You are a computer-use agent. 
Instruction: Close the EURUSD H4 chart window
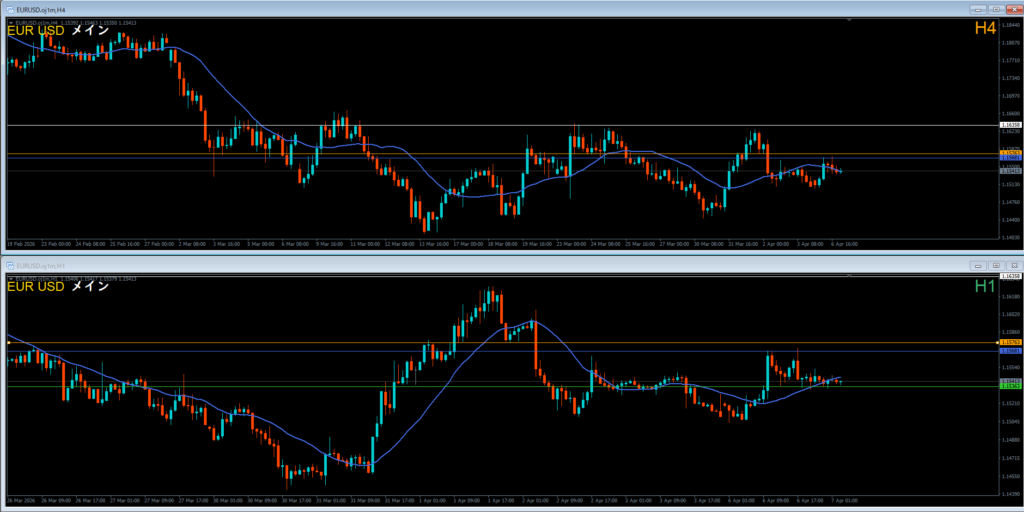(1013, 10)
